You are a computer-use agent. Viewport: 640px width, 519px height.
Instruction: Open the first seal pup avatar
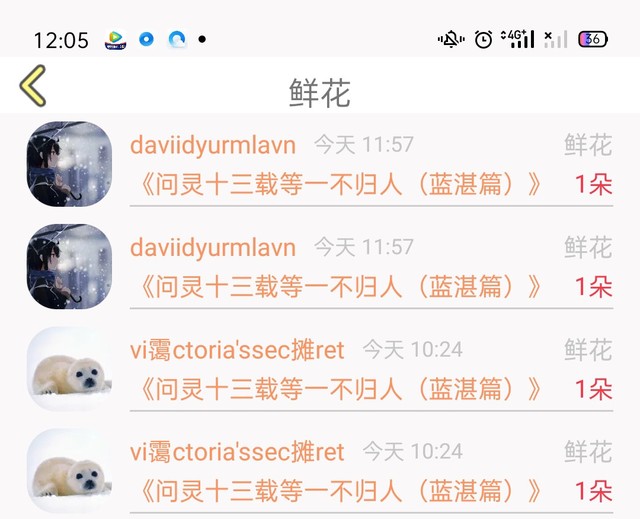tap(69, 369)
